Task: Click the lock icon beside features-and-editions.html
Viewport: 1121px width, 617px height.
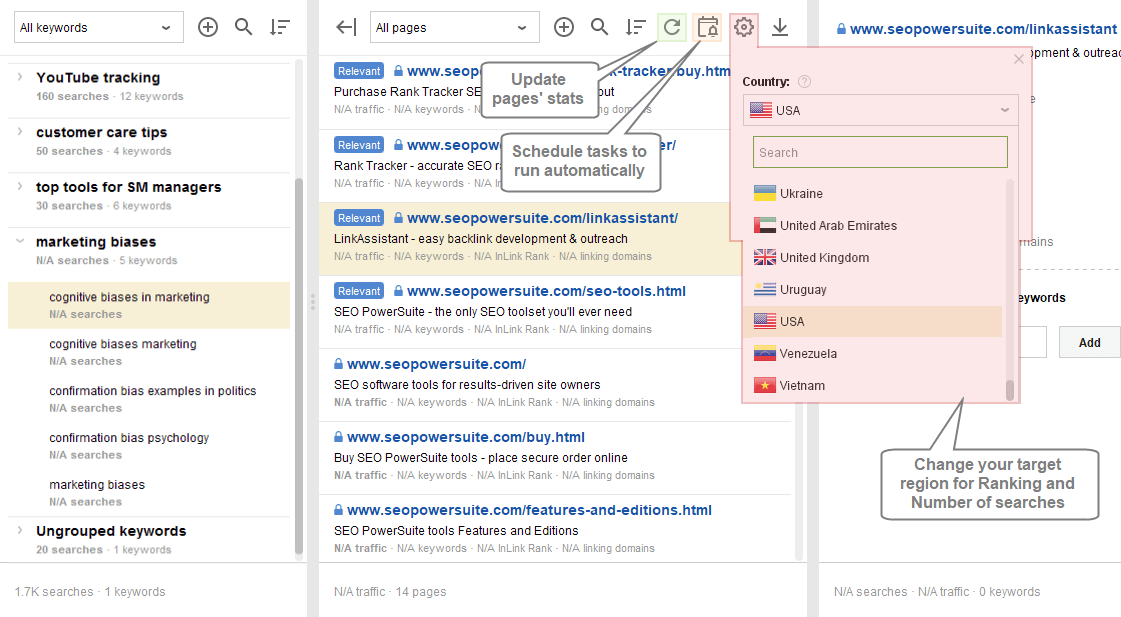Action: 338,510
